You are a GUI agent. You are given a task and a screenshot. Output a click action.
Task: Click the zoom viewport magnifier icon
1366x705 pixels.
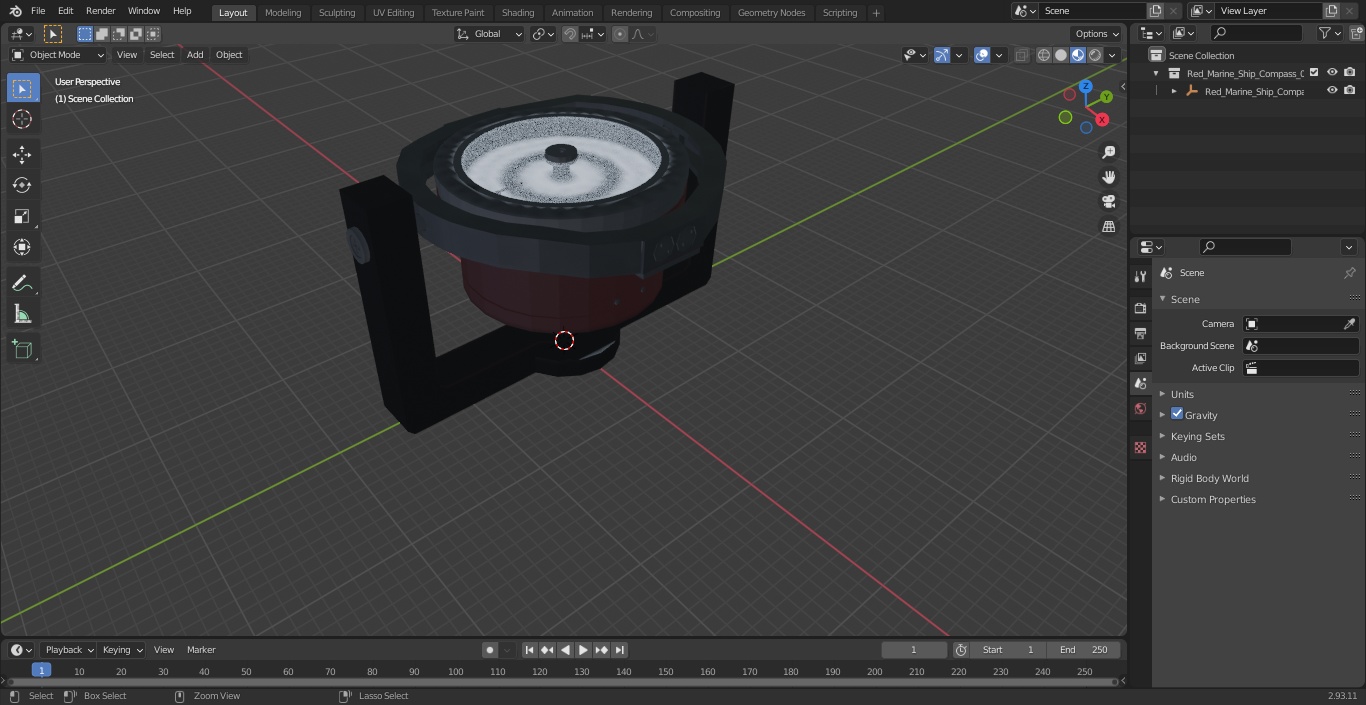[1108, 152]
